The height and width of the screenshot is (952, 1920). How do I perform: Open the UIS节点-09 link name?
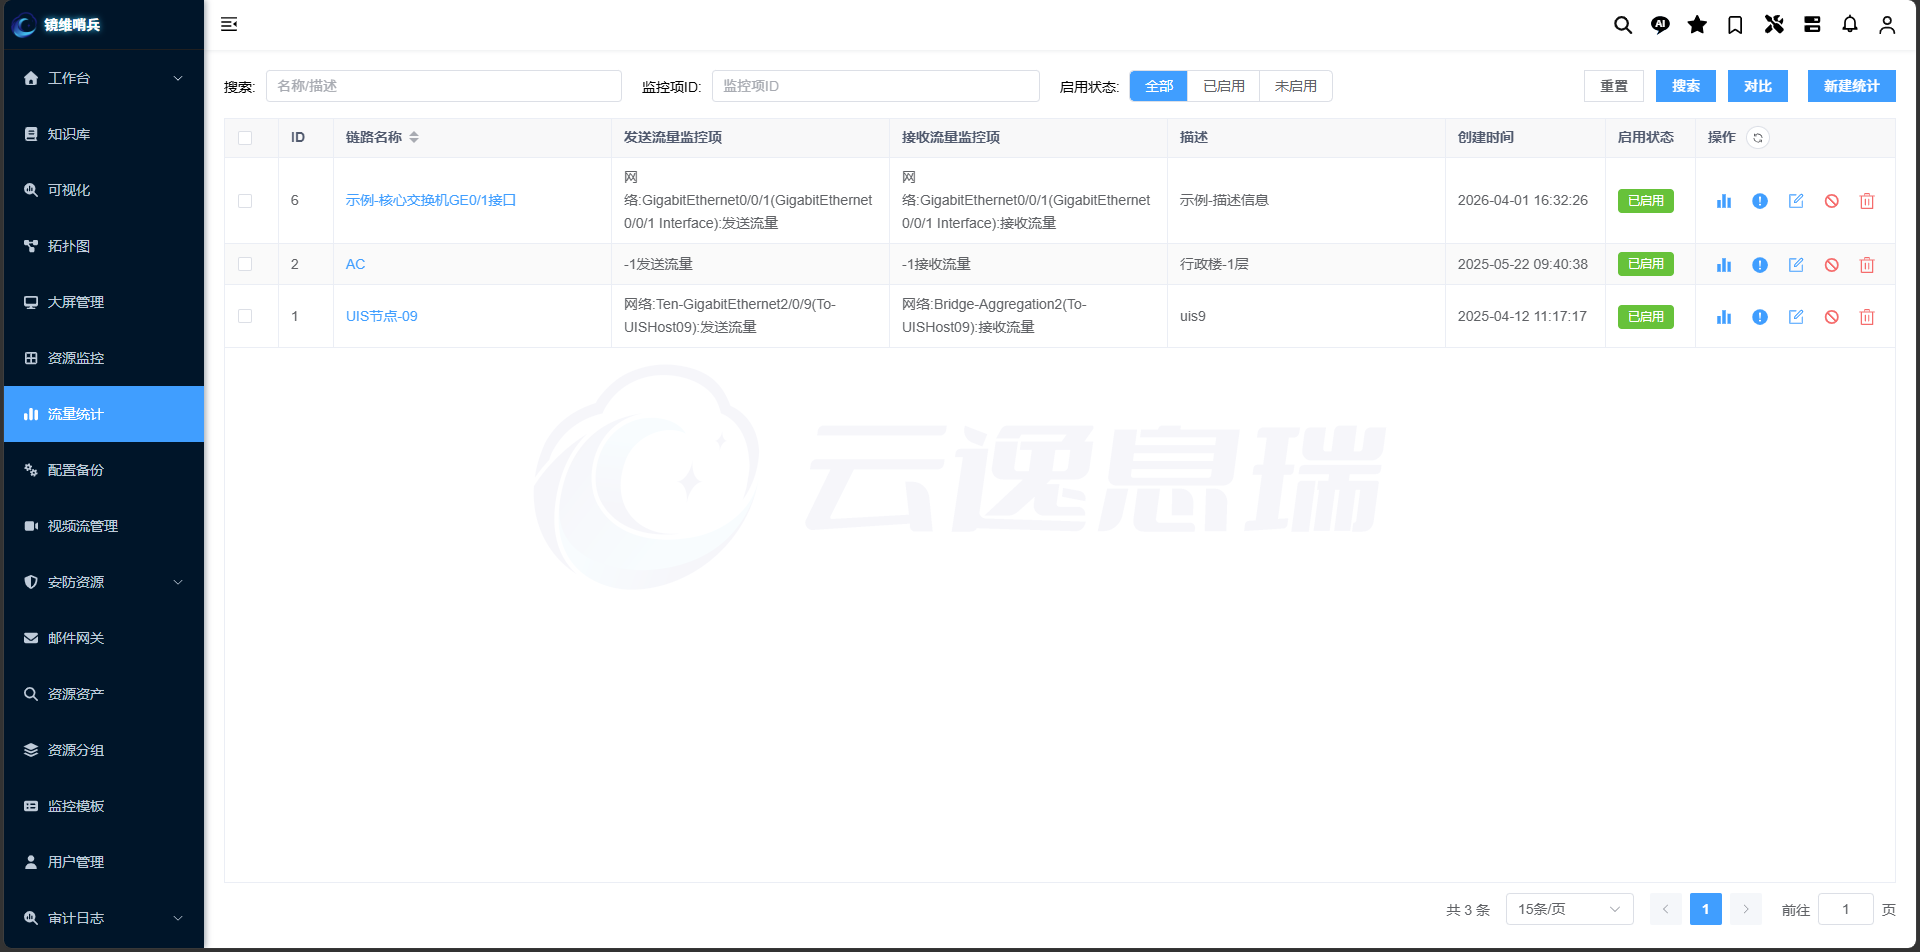point(382,316)
